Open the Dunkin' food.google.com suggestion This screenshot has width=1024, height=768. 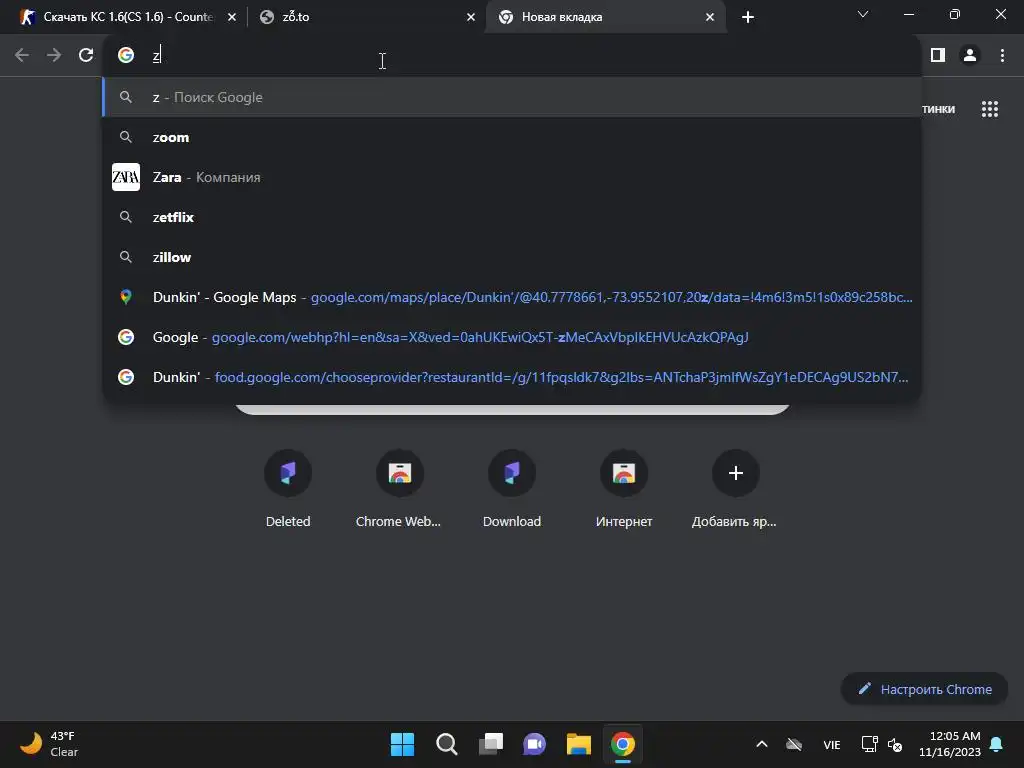512,377
